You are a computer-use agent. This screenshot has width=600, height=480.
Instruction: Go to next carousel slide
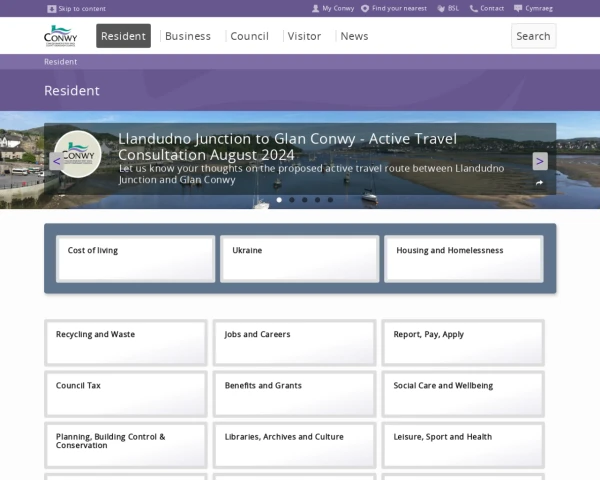click(540, 161)
